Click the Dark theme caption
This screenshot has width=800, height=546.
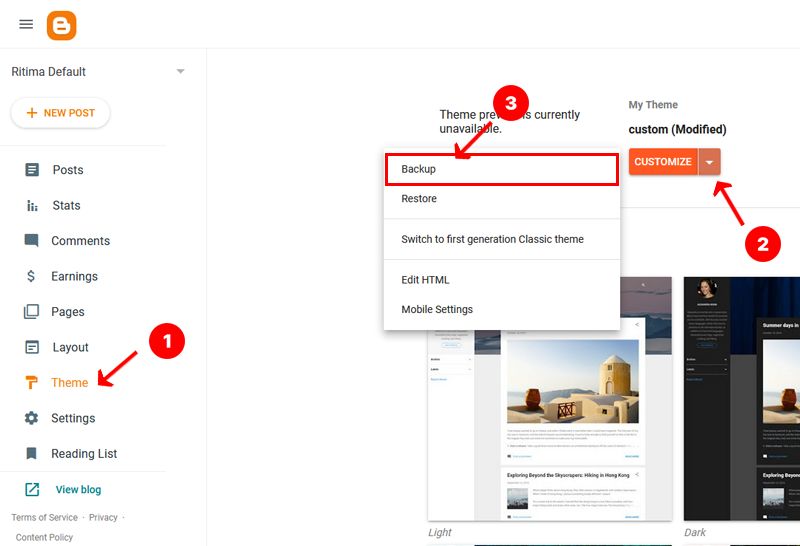695,532
